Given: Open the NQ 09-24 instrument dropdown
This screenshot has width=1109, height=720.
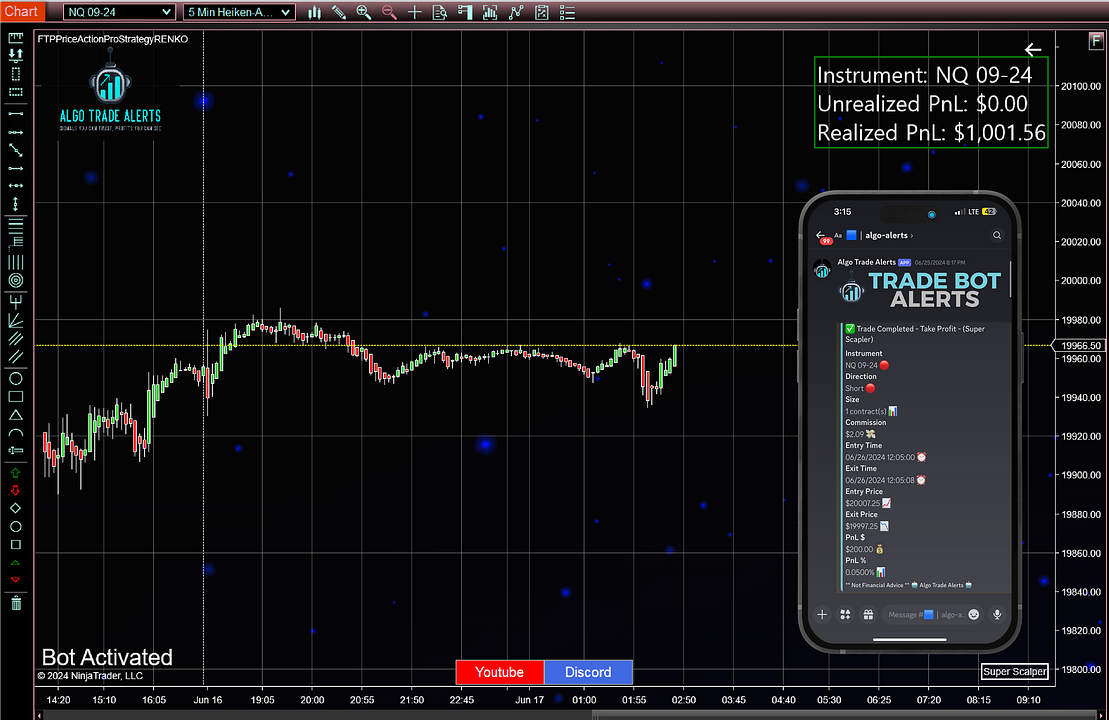Looking at the screenshot, I should 119,12.
